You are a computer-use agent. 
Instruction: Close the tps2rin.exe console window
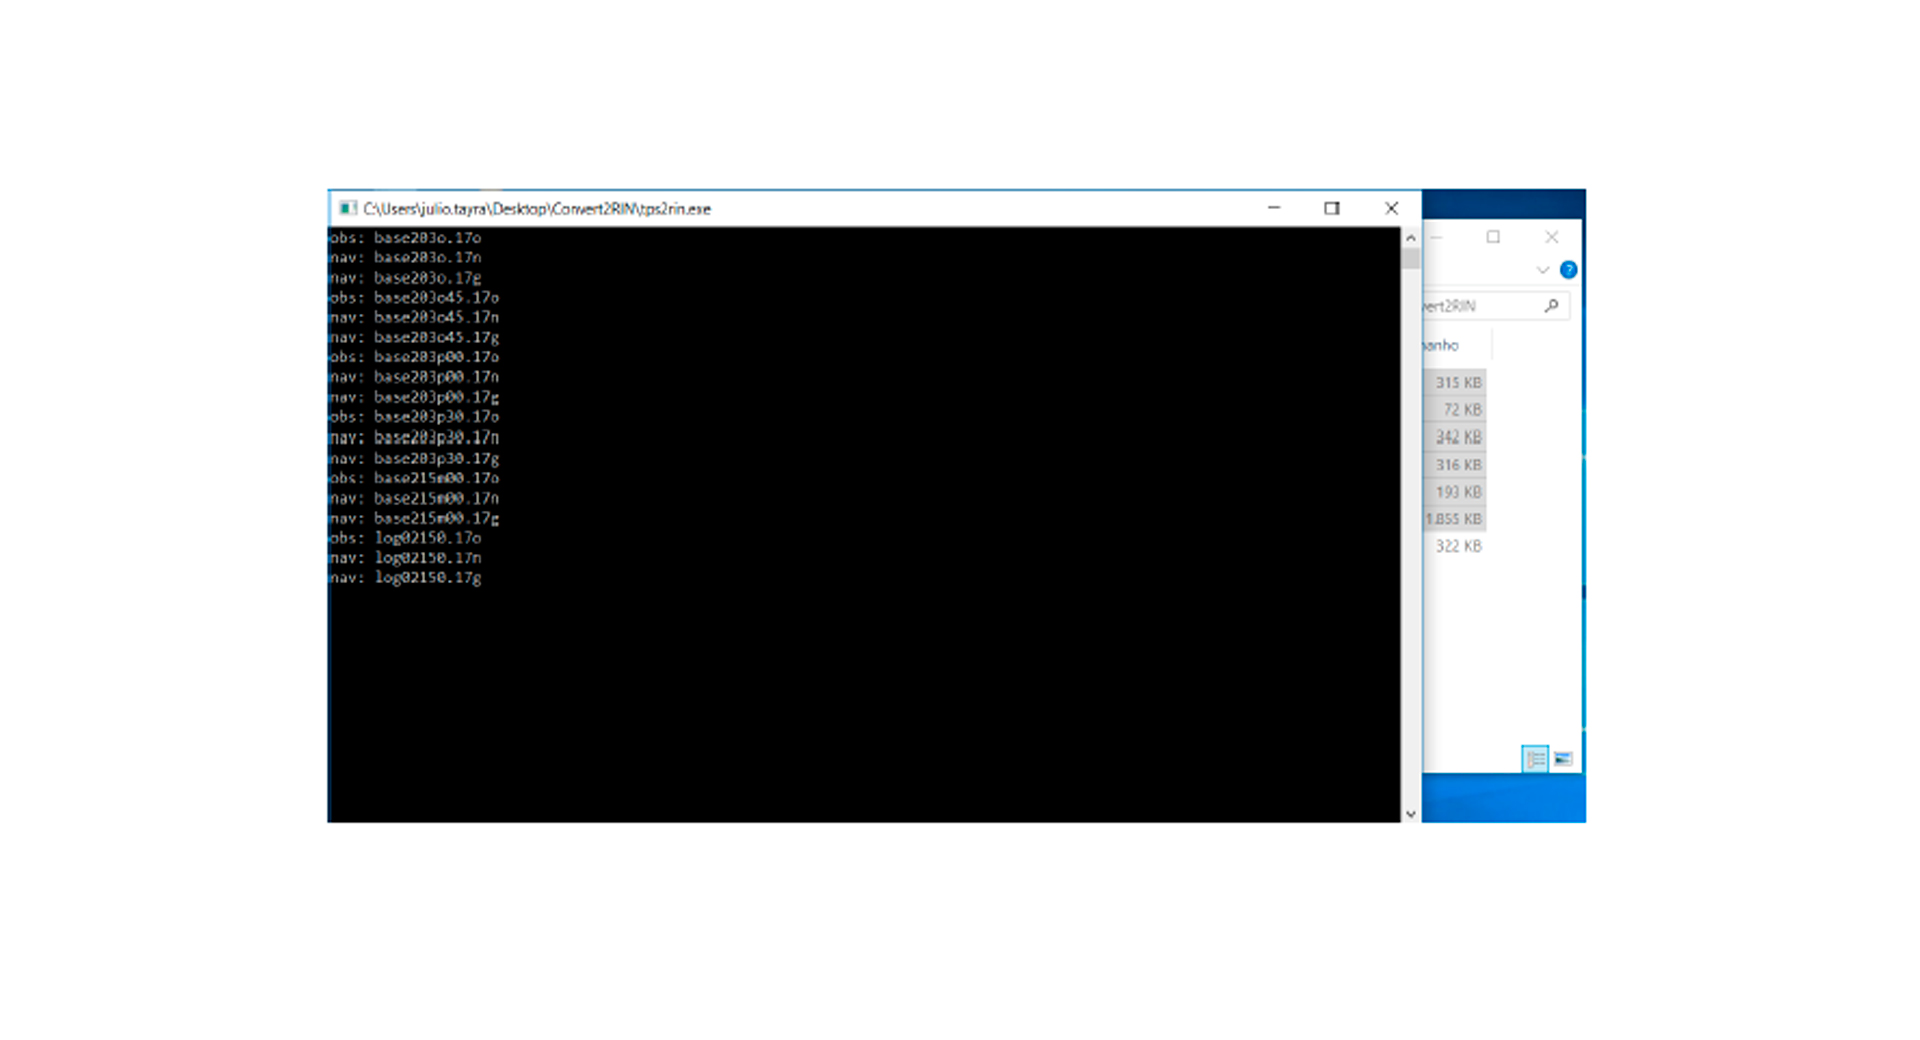(1391, 208)
